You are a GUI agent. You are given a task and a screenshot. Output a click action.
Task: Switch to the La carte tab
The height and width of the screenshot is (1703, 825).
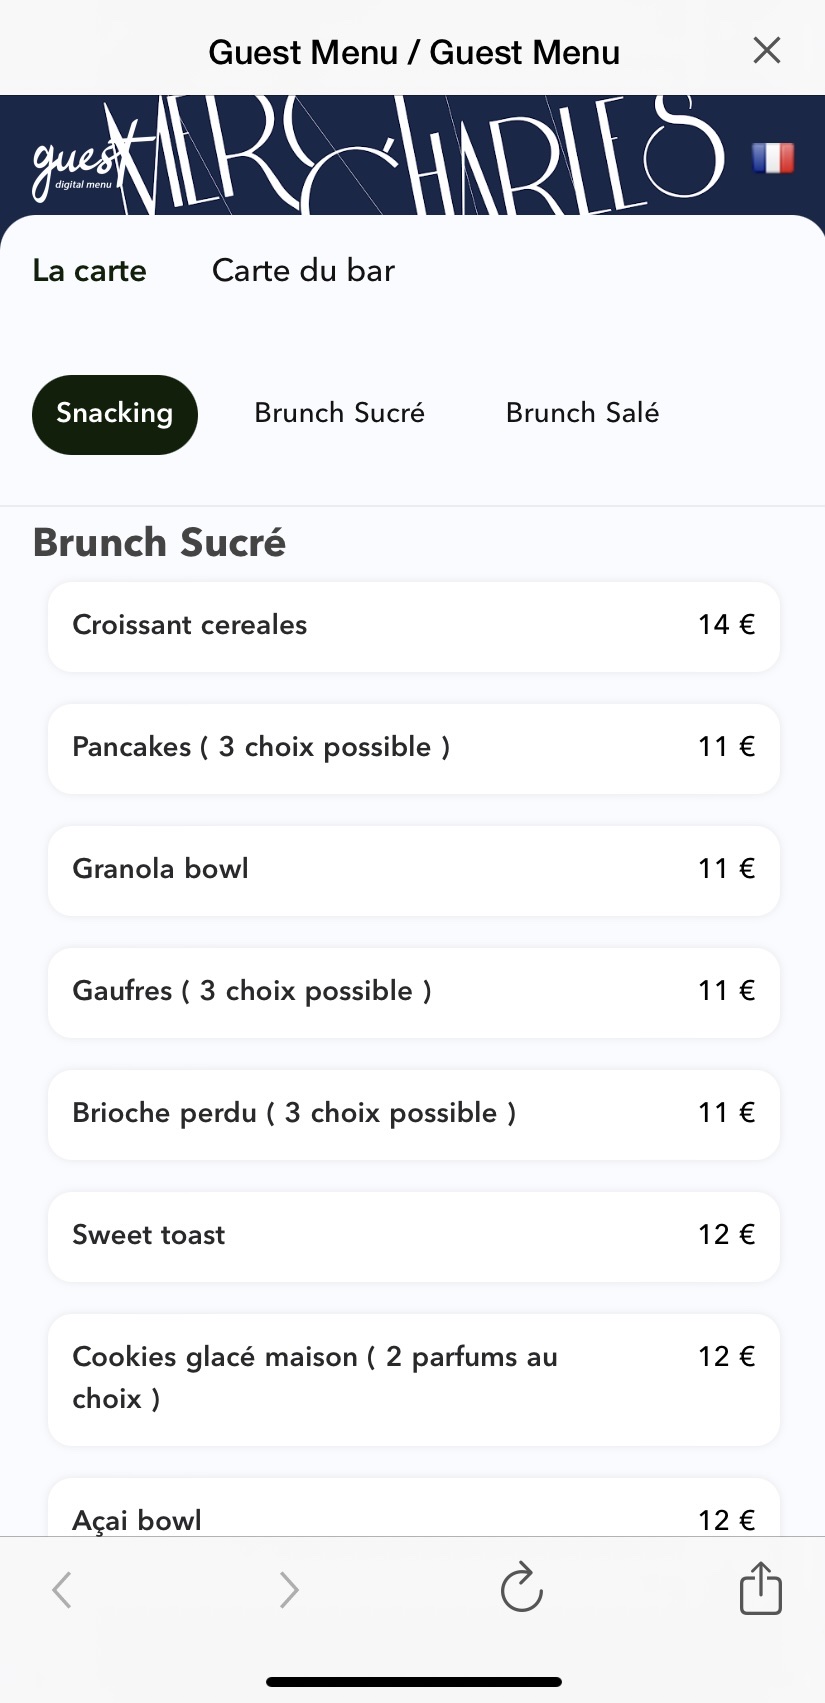90,271
